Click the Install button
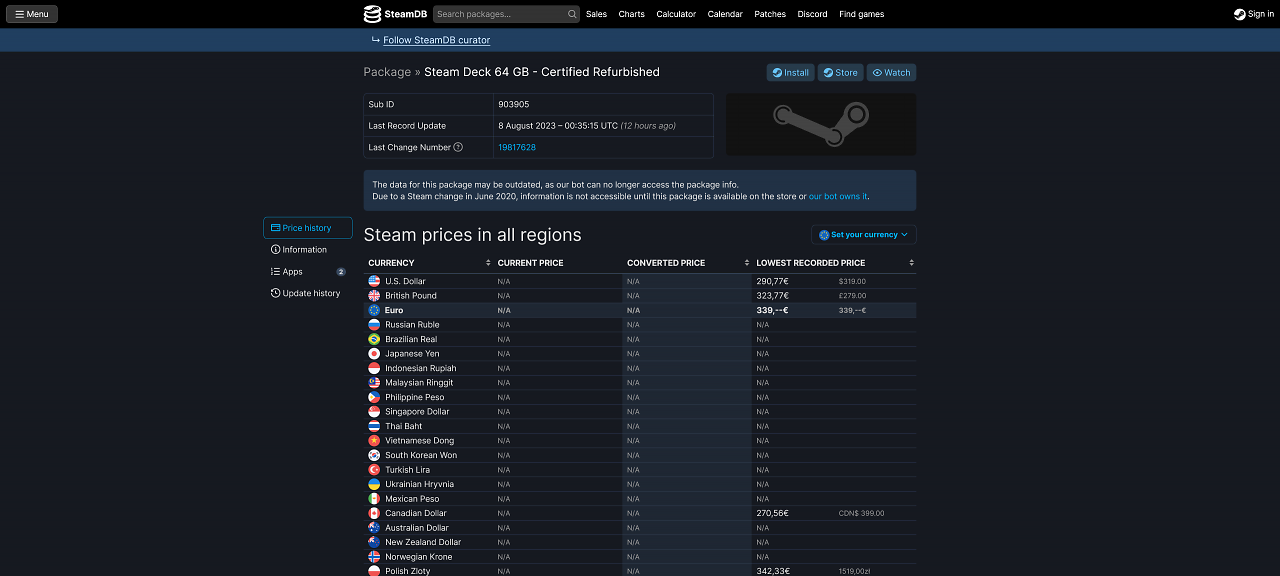1280x576 pixels. (x=790, y=72)
